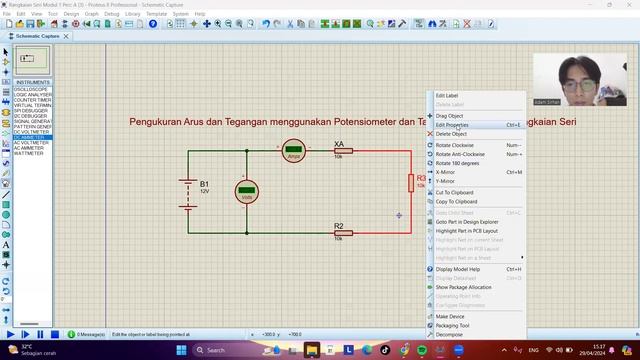Select the Selection Mode arrow tool
The width and height of the screenshot is (640, 360).
click(6, 52)
